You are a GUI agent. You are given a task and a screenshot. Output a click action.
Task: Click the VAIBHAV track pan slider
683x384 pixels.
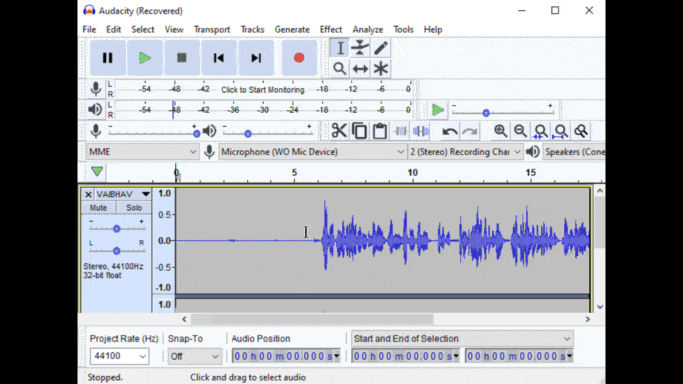coord(116,251)
